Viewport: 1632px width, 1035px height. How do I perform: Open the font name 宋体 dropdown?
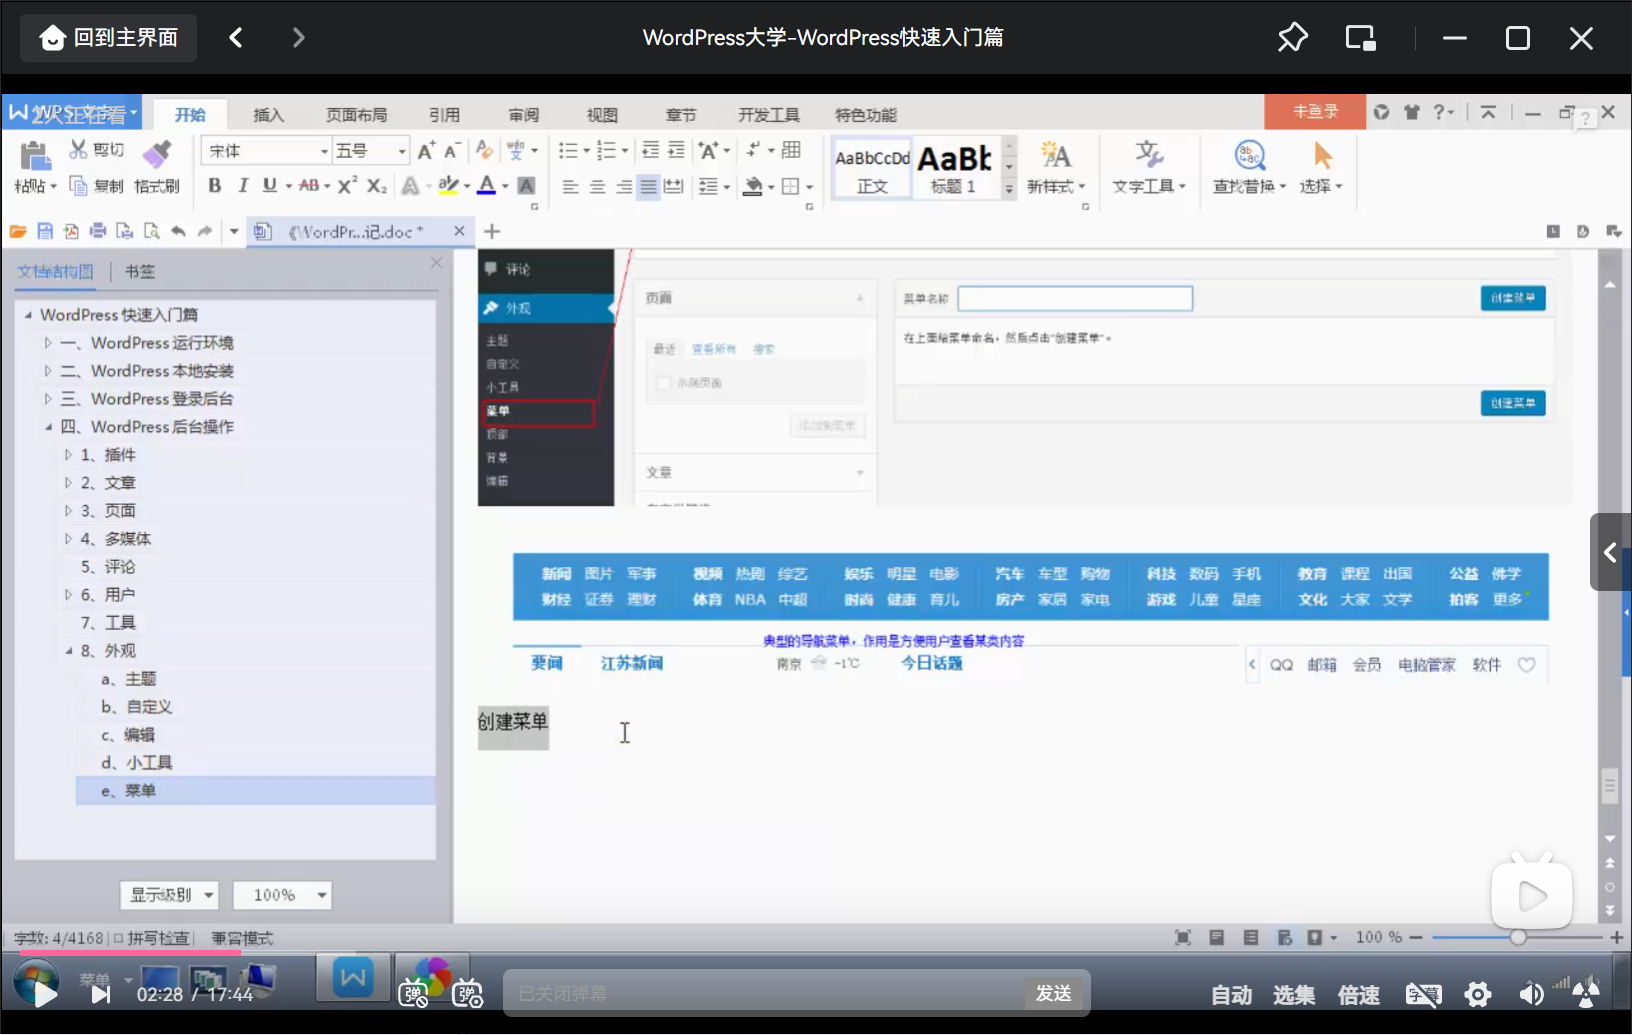coord(324,151)
